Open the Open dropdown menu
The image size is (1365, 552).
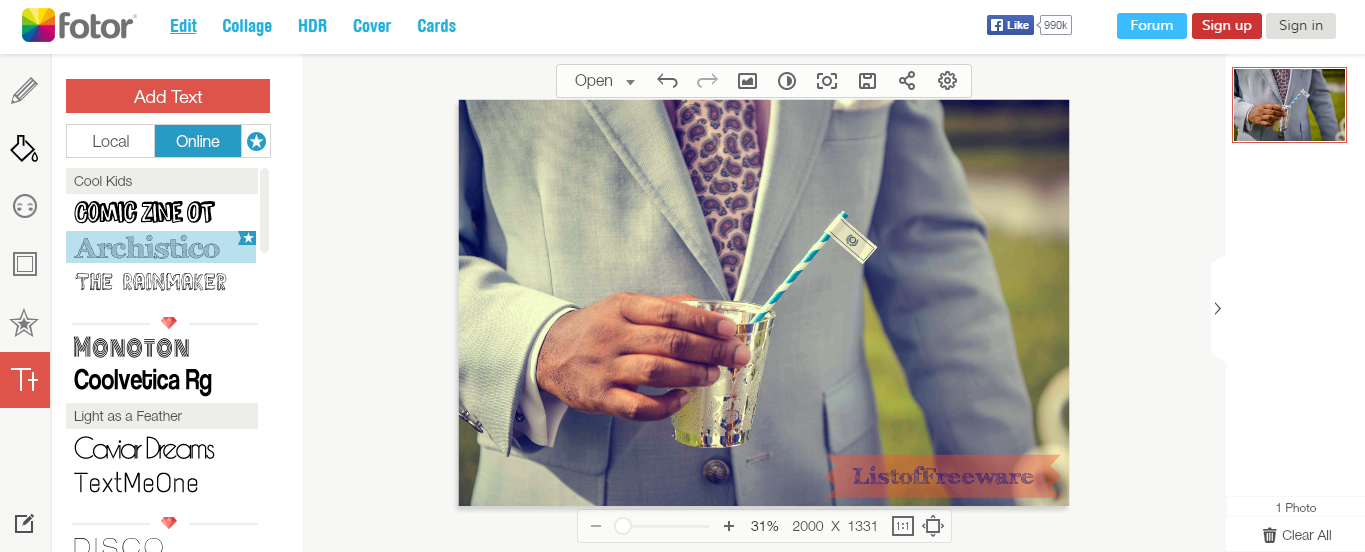(604, 81)
